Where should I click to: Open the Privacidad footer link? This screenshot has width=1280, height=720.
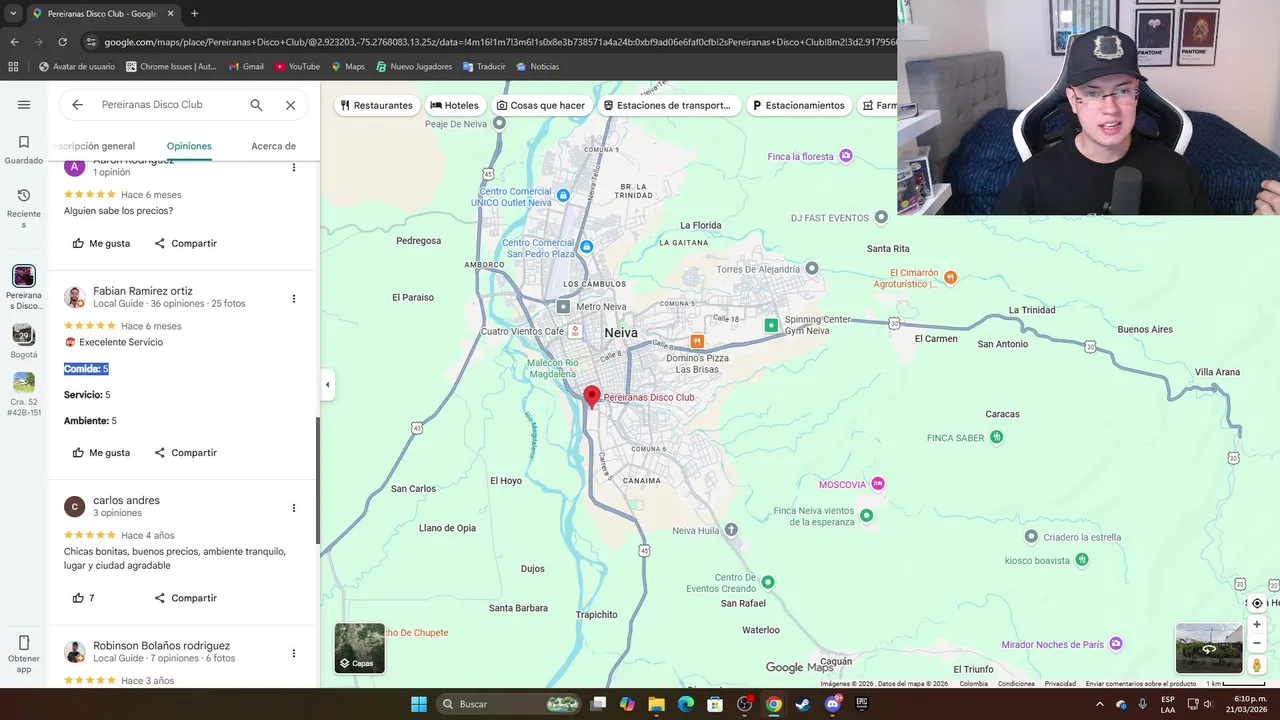(1060, 684)
